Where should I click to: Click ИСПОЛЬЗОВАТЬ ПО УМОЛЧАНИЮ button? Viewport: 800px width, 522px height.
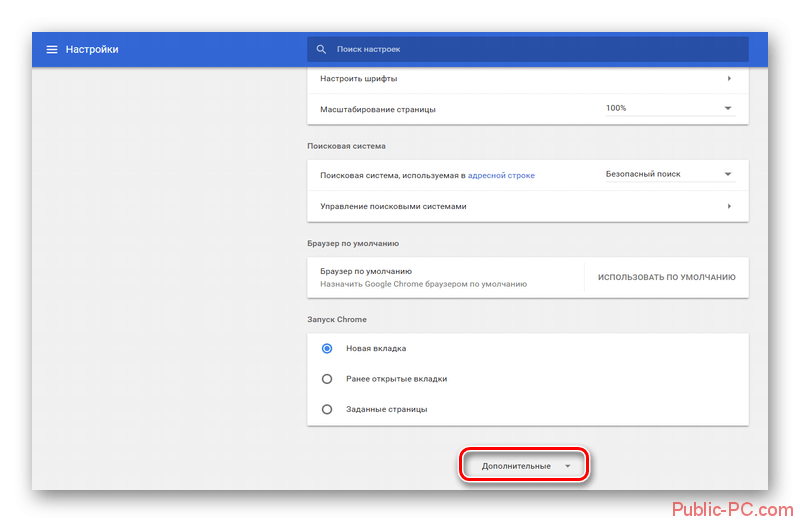(666, 277)
